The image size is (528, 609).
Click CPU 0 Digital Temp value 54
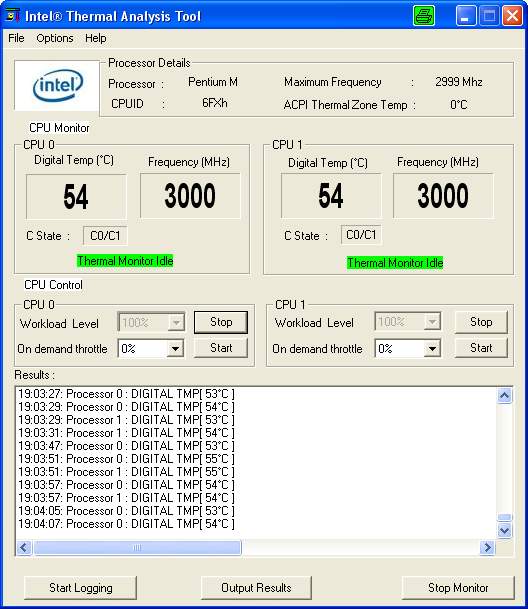tap(76, 197)
